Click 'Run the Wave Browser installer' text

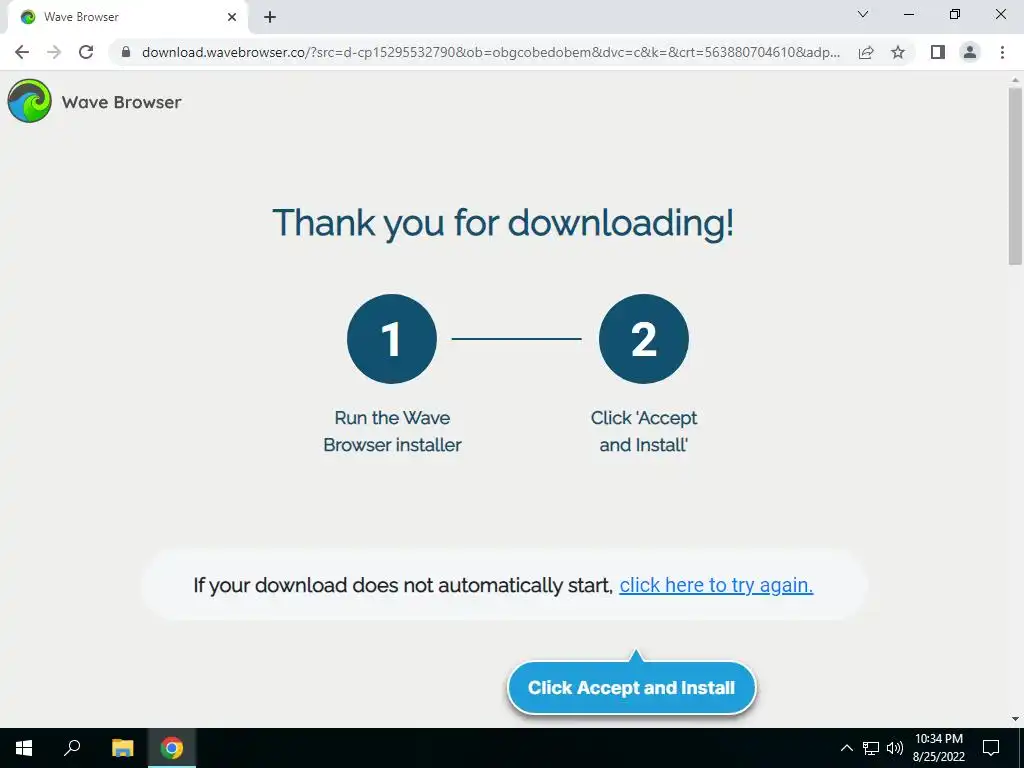(x=392, y=431)
